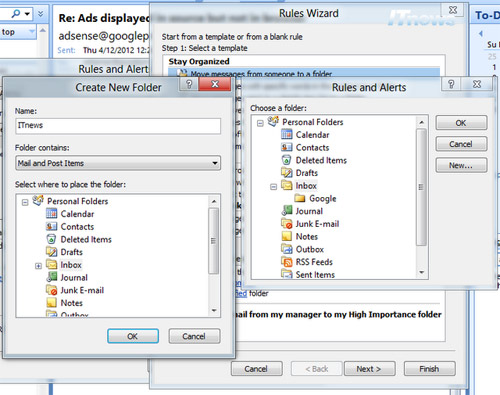The image size is (500, 395).
Task: Click help question mark in Rules and Alerts dialog
Action: point(451,84)
